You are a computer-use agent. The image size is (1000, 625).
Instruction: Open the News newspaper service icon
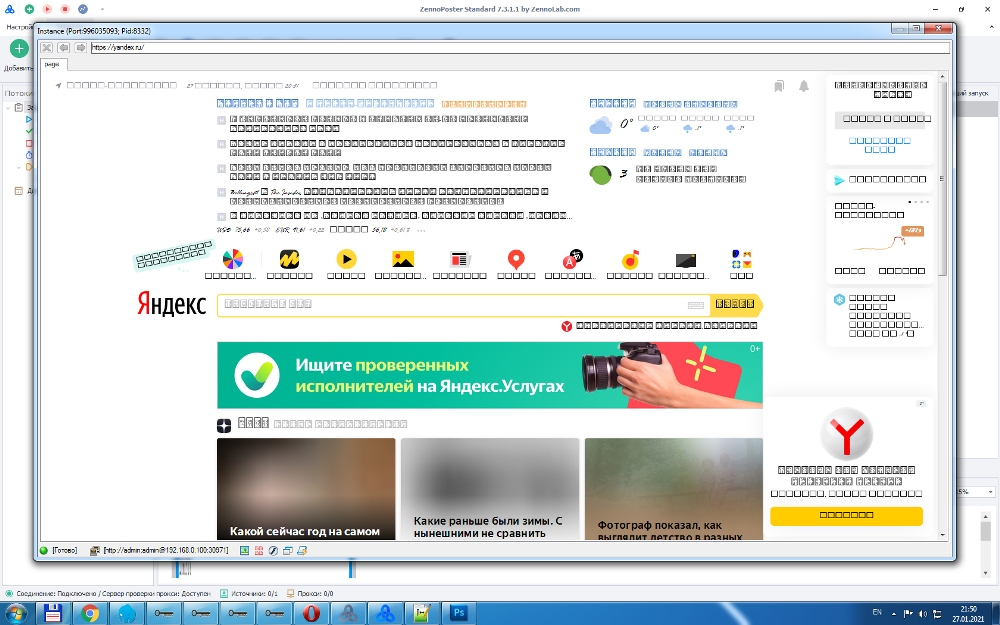pyautogui.click(x=460, y=259)
